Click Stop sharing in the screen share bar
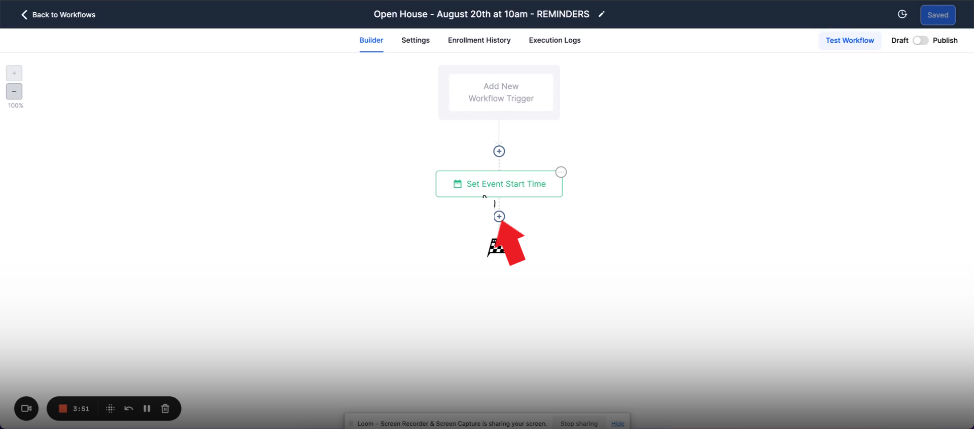The image size is (974, 429). 579,423
